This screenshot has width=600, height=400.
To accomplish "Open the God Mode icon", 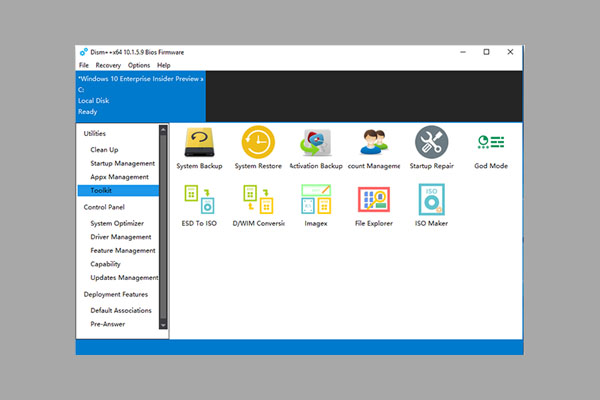I will point(490,143).
